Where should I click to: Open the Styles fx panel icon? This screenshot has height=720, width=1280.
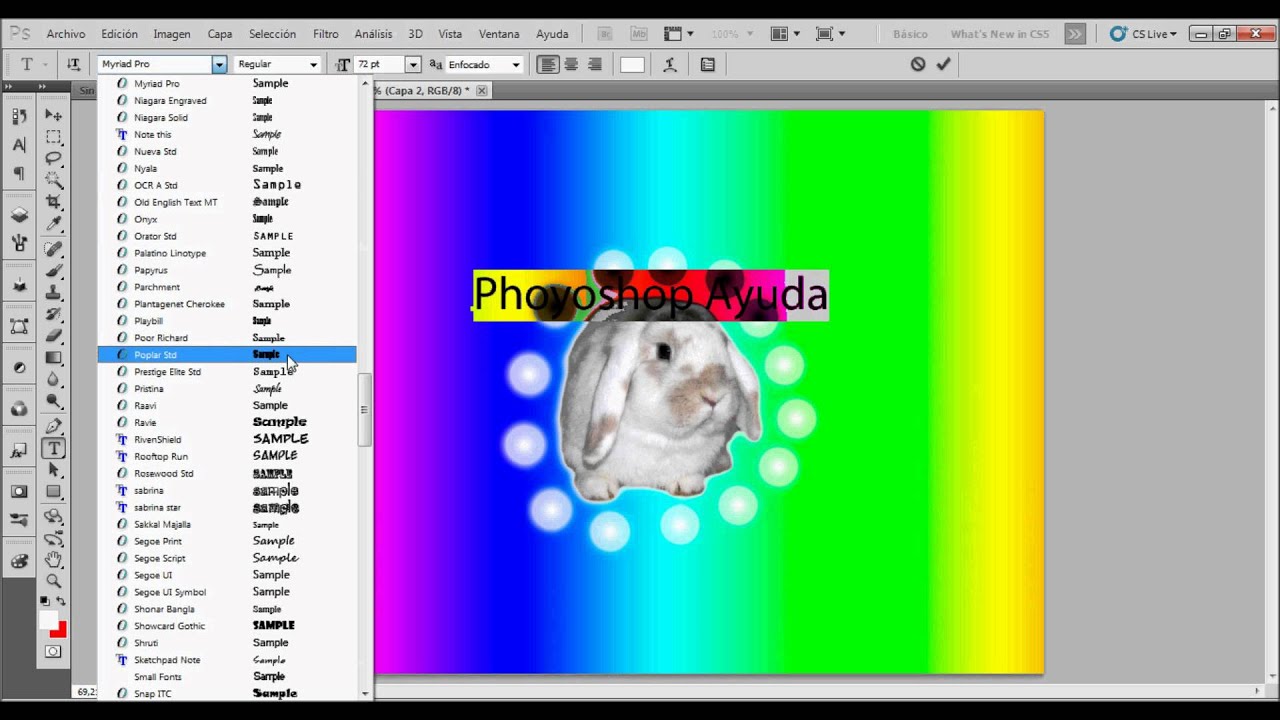19,452
